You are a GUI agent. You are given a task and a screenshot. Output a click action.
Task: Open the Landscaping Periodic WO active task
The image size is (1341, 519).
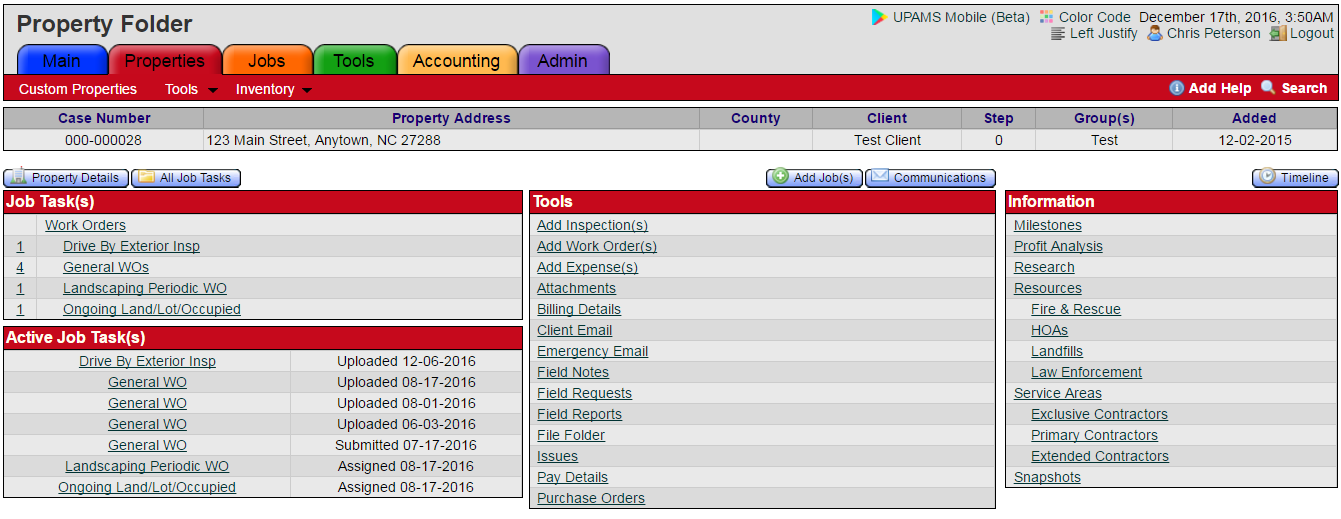(147, 466)
